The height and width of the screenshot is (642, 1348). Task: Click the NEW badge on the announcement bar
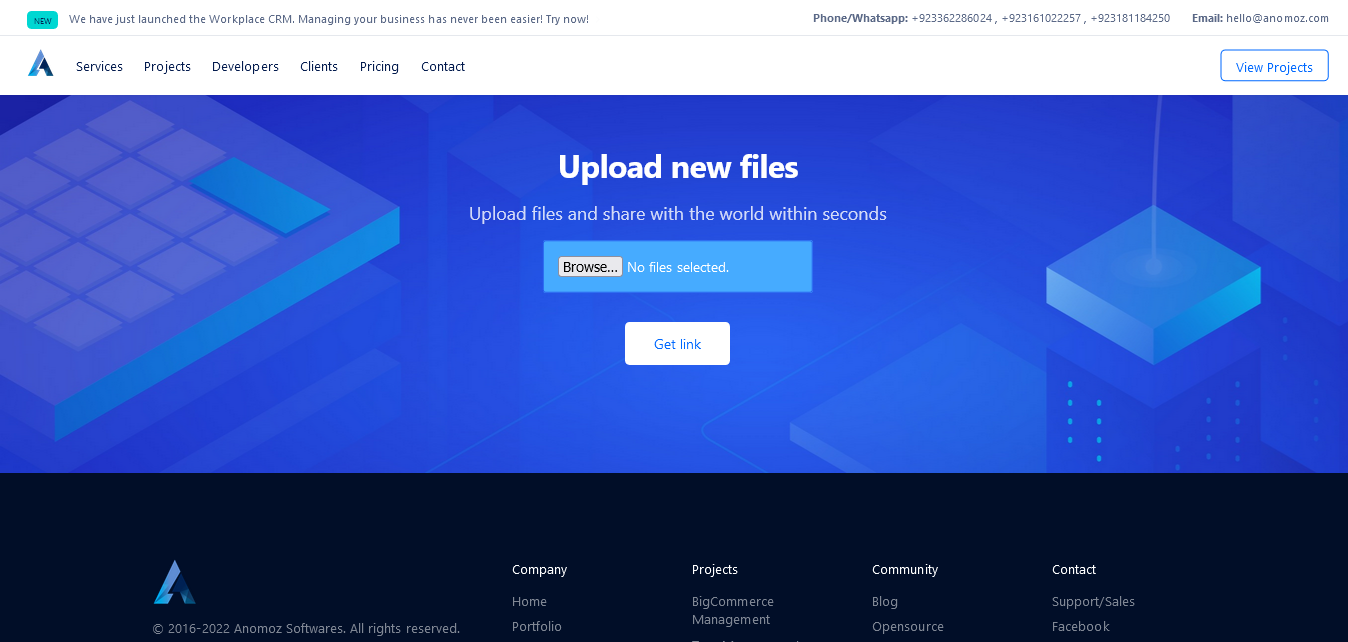[42, 18]
